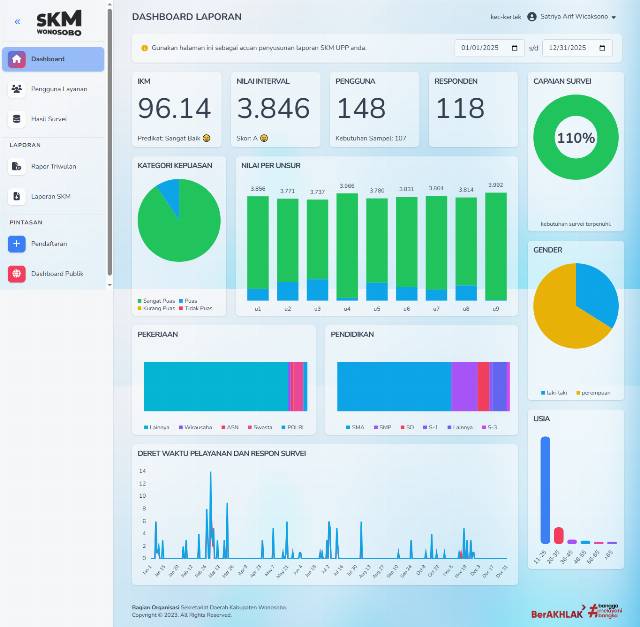Open Laporan SKM document icon
640x627 pixels.
pyautogui.click(x=17, y=196)
